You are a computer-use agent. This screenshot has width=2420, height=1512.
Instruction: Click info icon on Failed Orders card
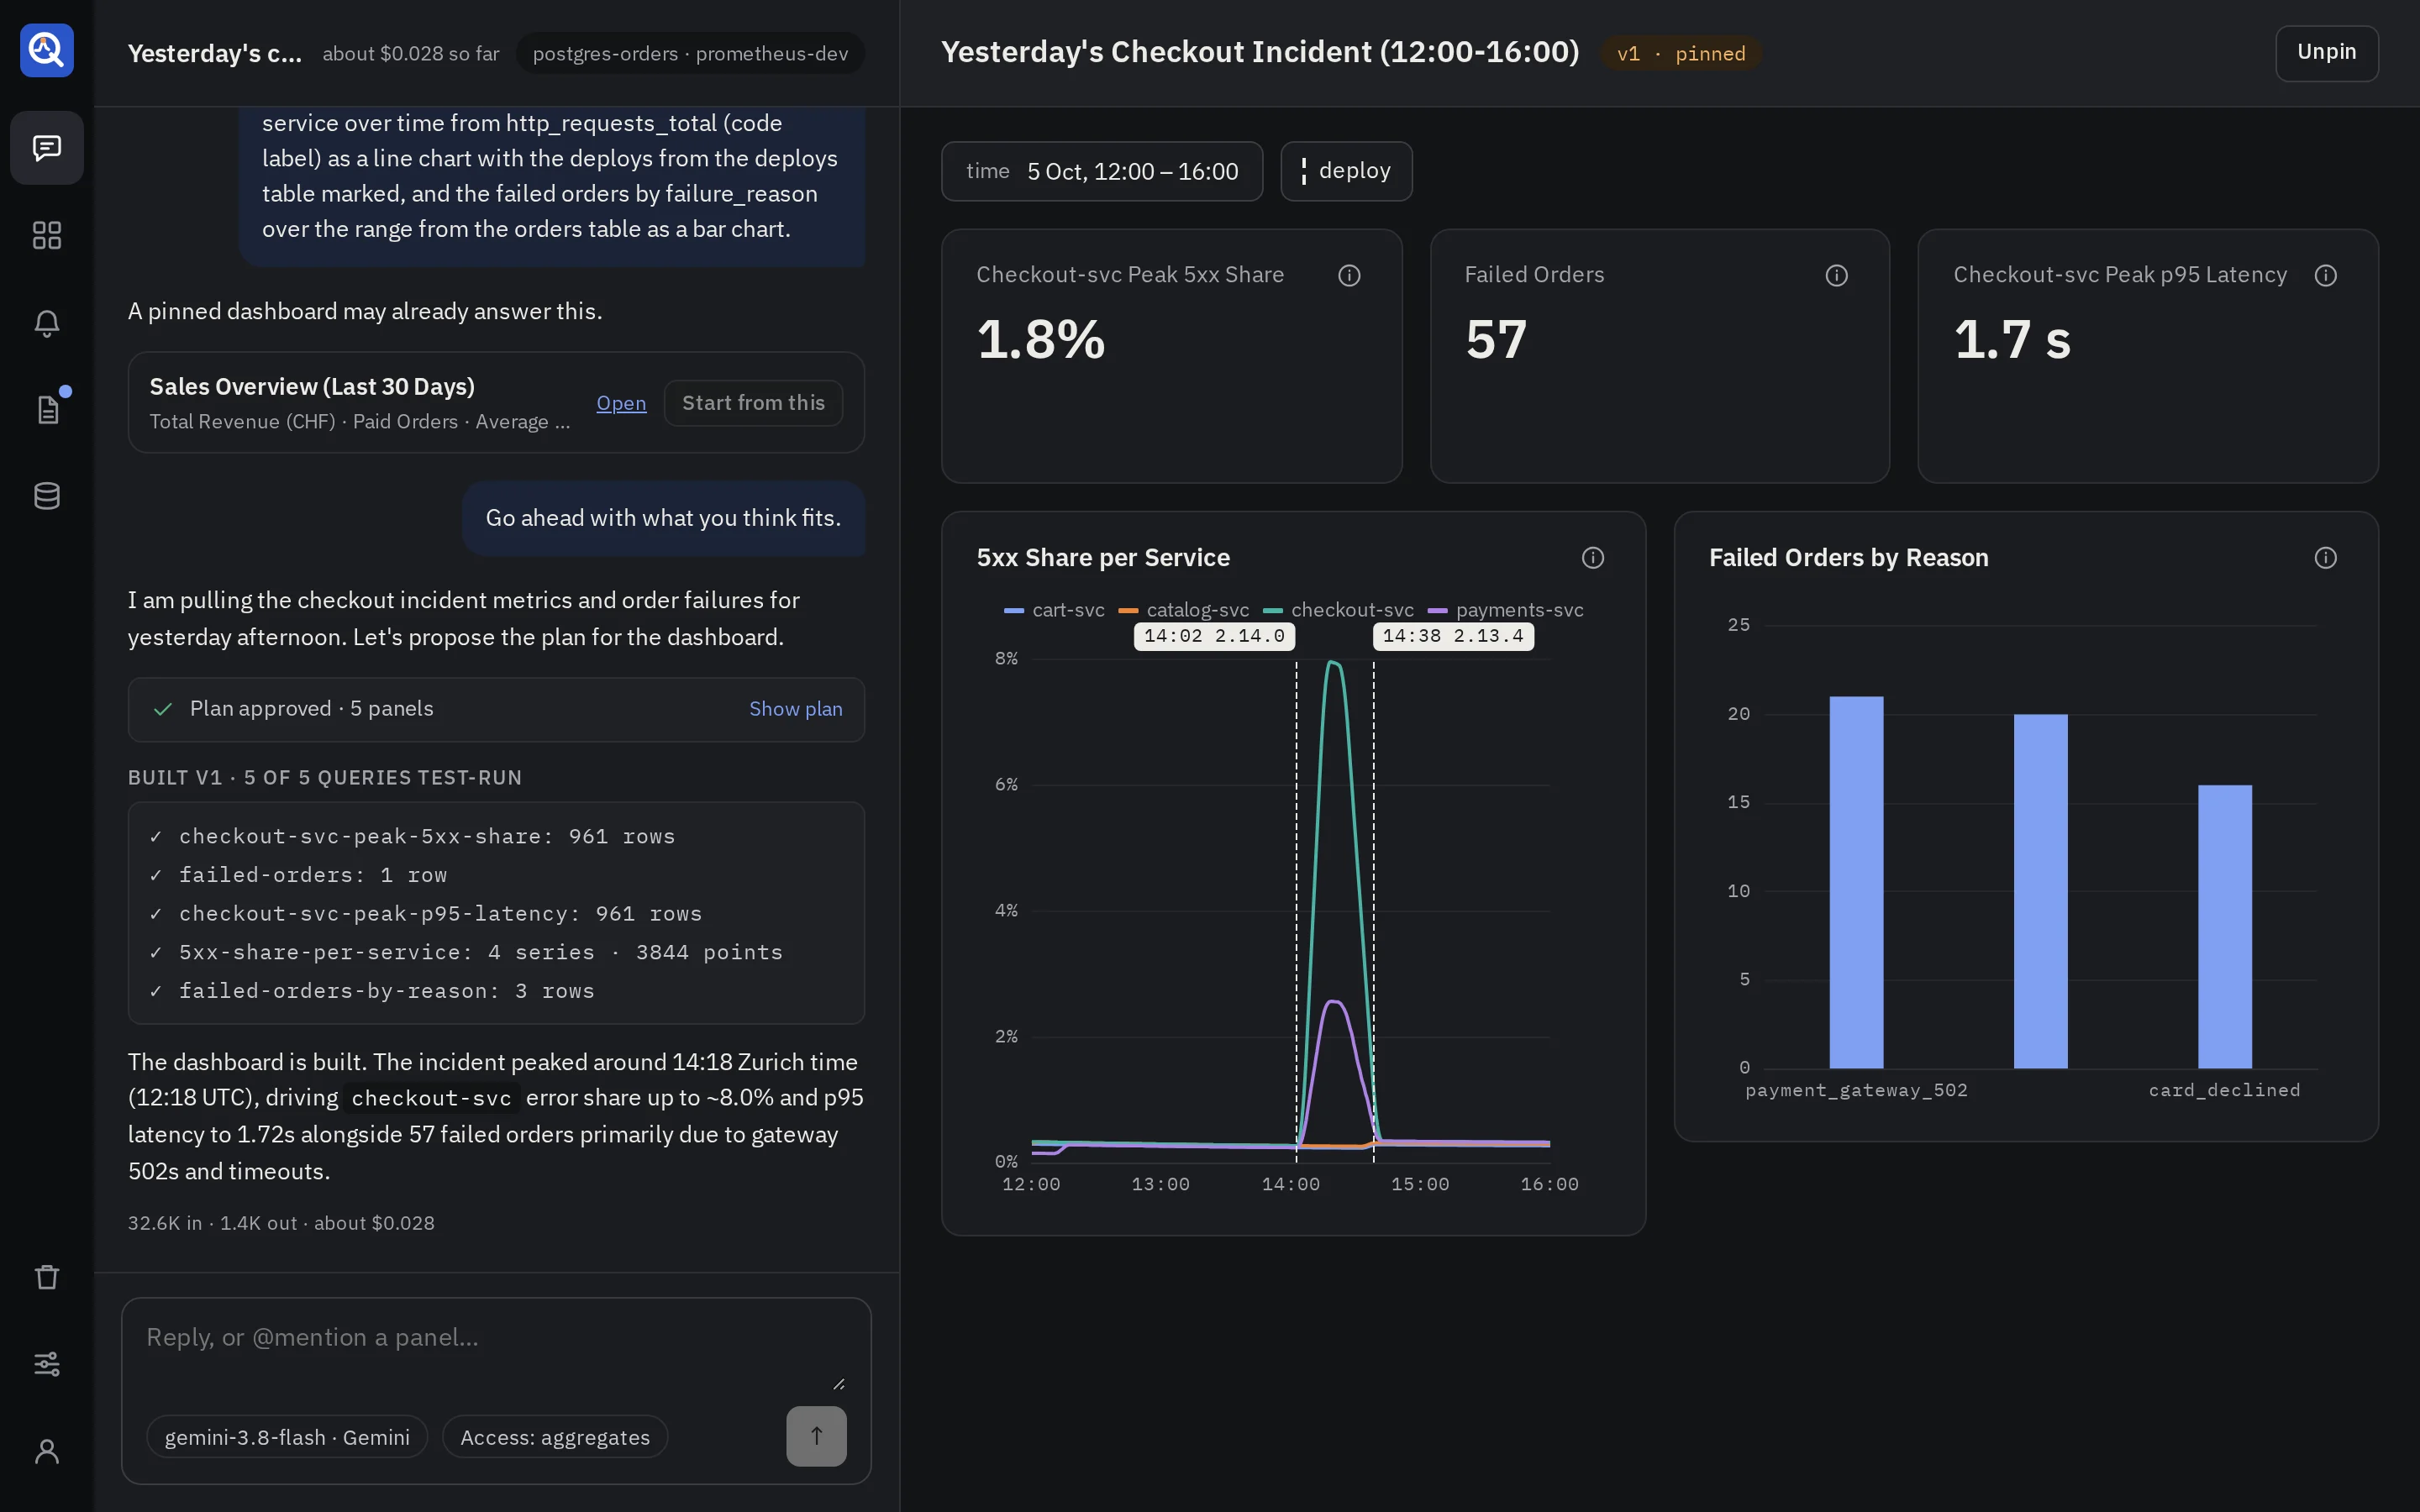coord(1836,275)
